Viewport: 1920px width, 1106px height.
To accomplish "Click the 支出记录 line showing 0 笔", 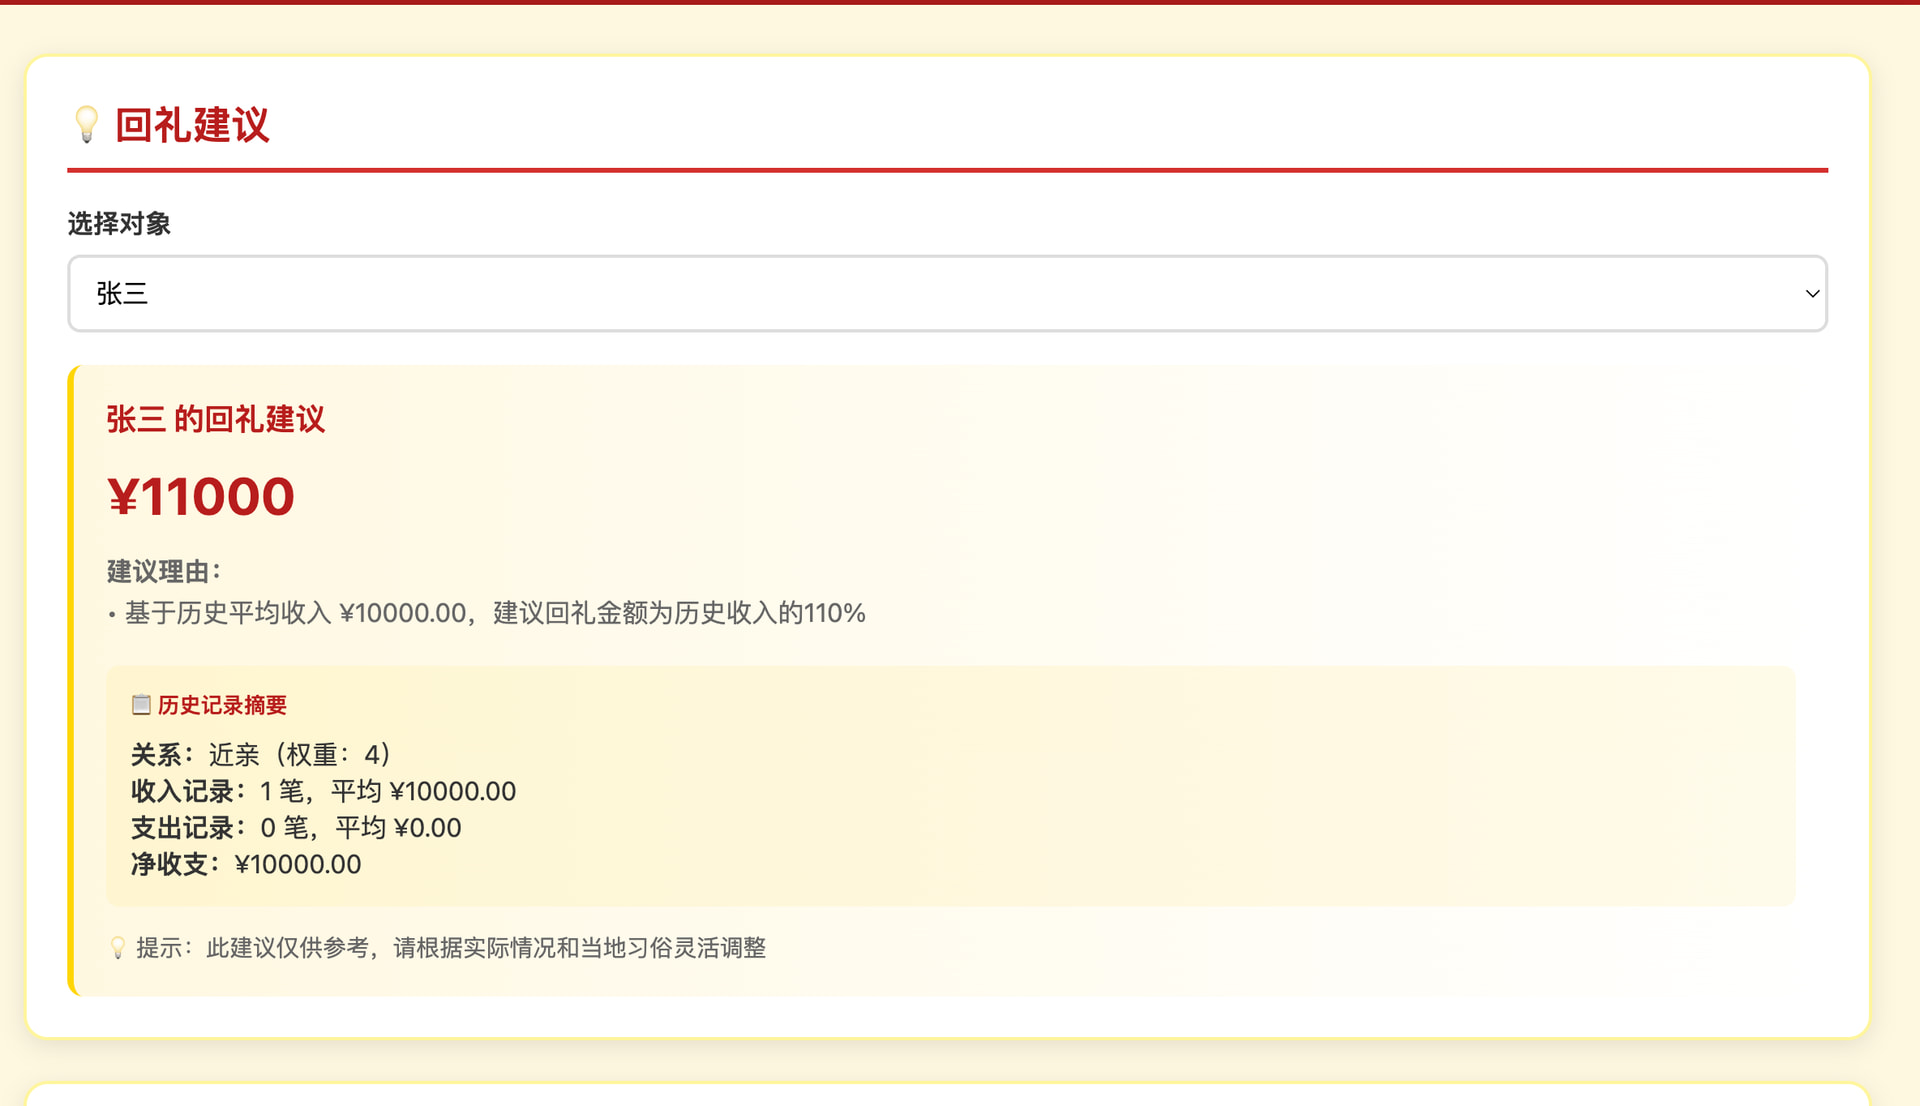I will (x=296, y=828).
